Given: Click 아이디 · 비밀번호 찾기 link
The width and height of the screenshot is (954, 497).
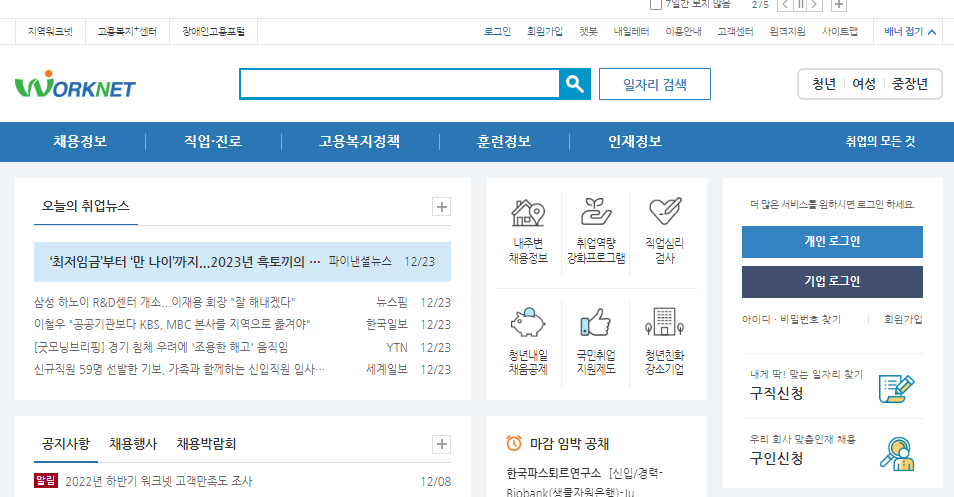Looking at the screenshot, I should [791, 319].
